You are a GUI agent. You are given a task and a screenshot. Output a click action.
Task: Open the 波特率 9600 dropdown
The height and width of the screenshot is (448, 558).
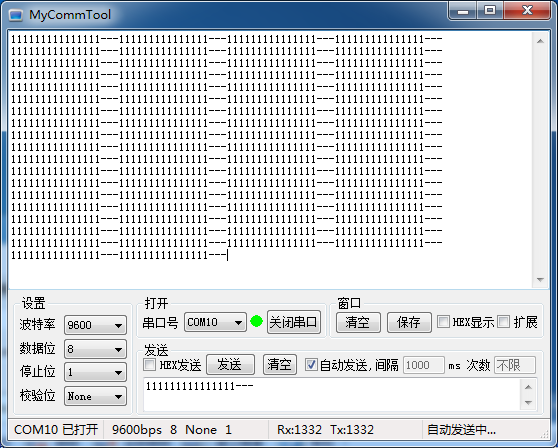tap(95, 325)
